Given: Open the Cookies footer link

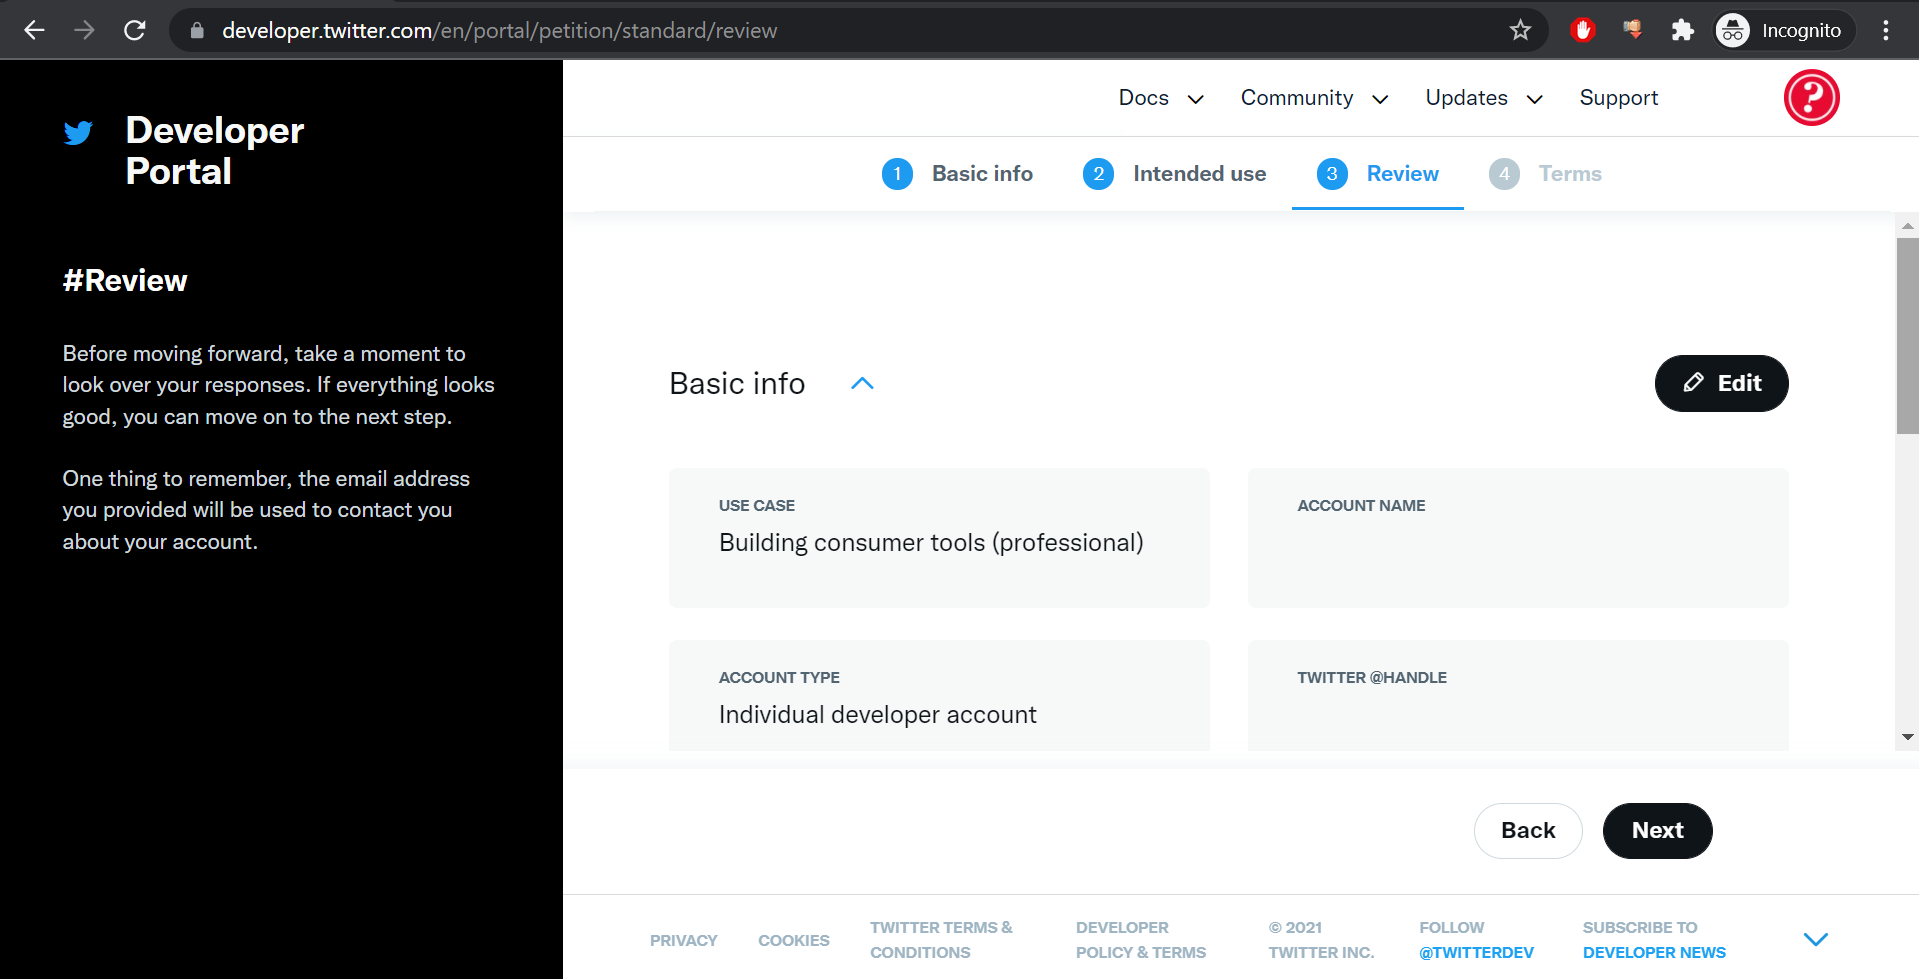Looking at the screenshot, I should [x=794, y=940].
